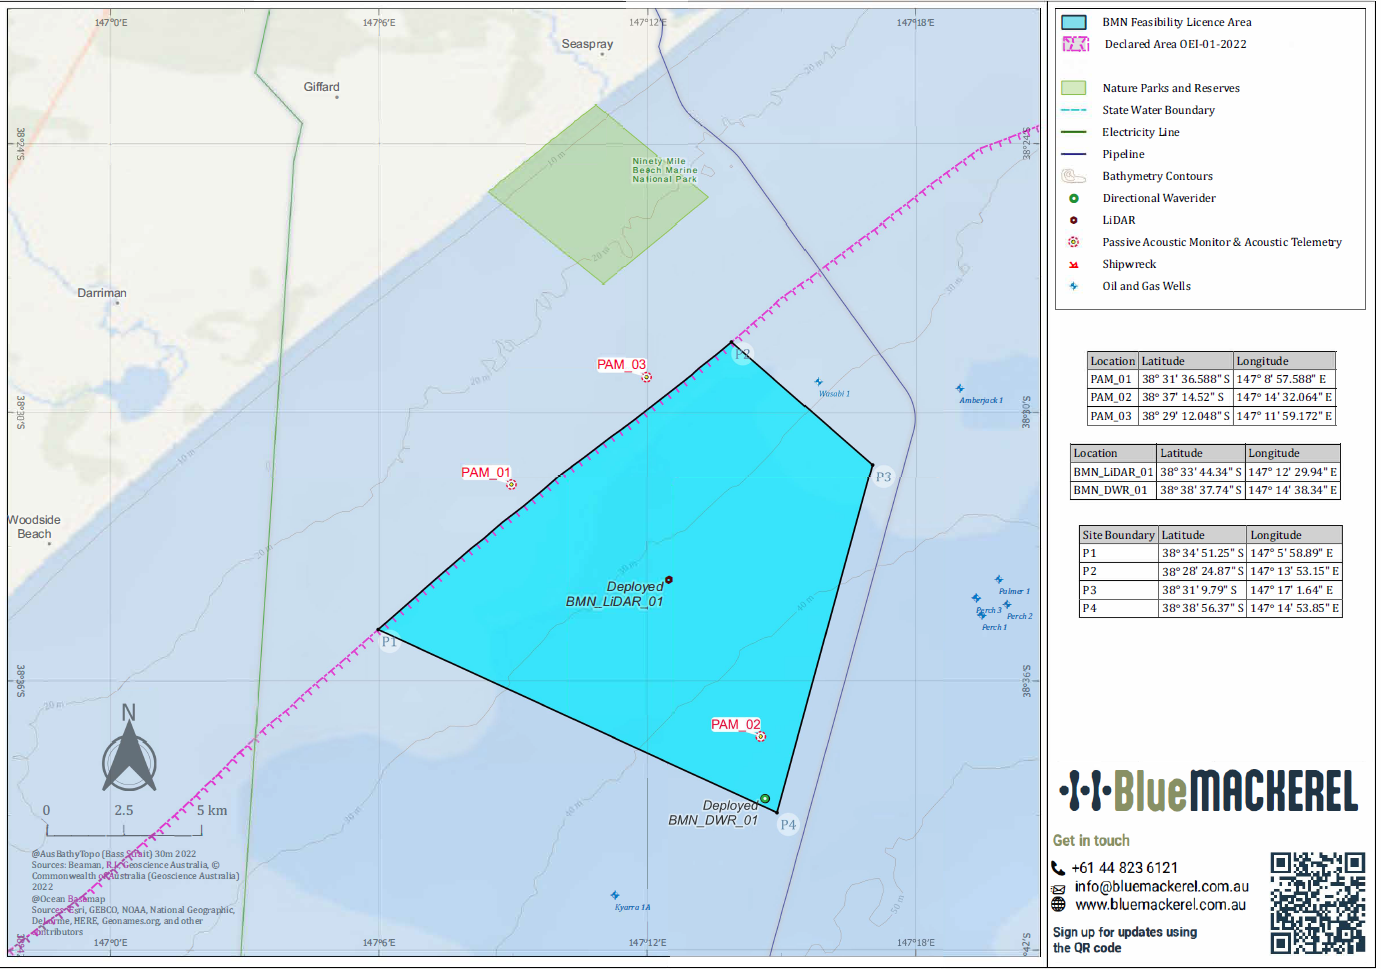Open the www.bluemackerel.com.au website link
The width and height of the screenshot is (1381, 969).
tap(1161, 905)
